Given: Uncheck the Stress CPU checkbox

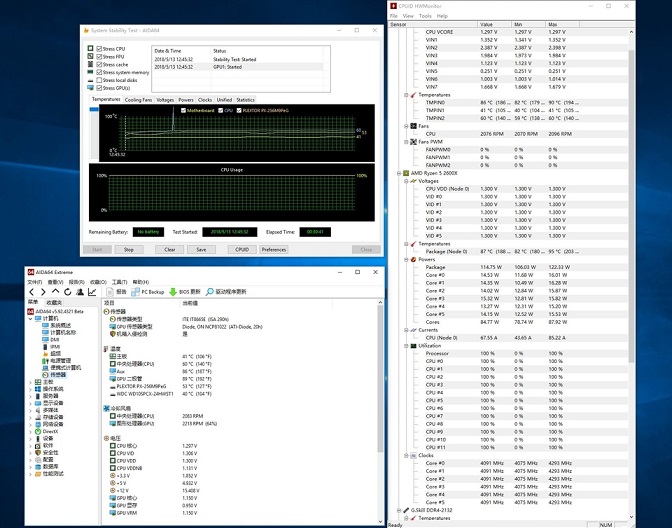Looking at the screenshot, I should [x=98, y=48].
